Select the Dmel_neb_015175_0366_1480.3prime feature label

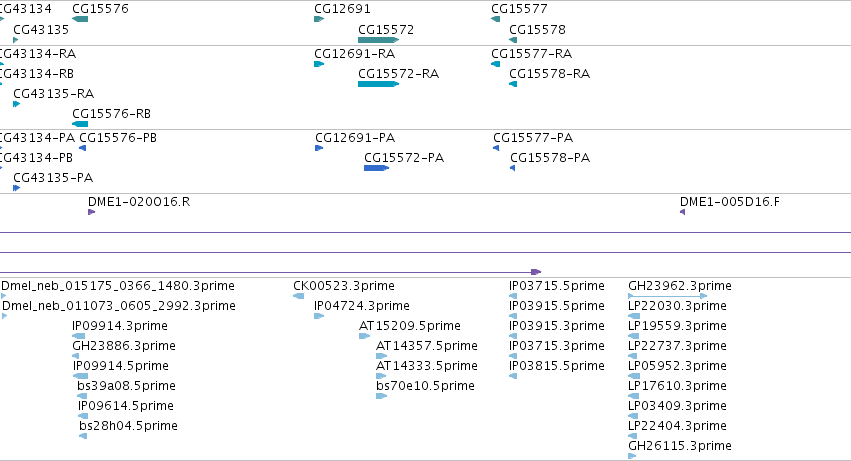(118, 286)
